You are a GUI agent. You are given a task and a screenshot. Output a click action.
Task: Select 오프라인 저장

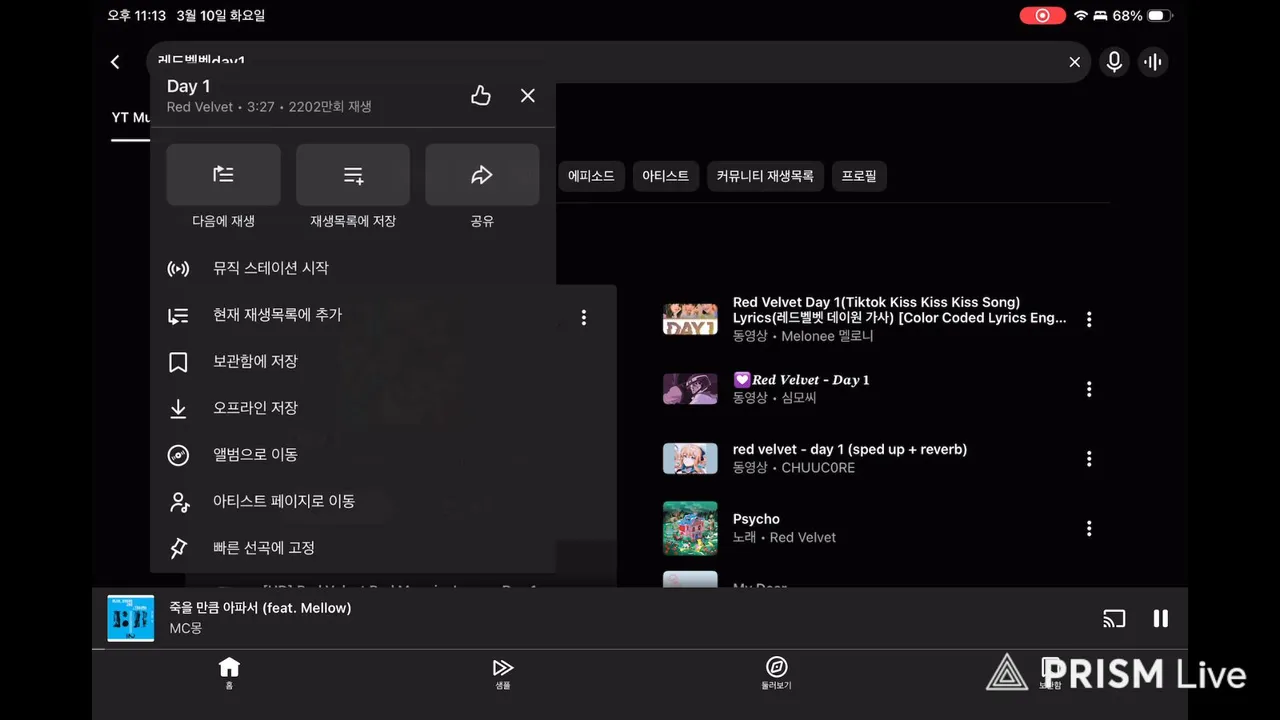tap(353, 408)
